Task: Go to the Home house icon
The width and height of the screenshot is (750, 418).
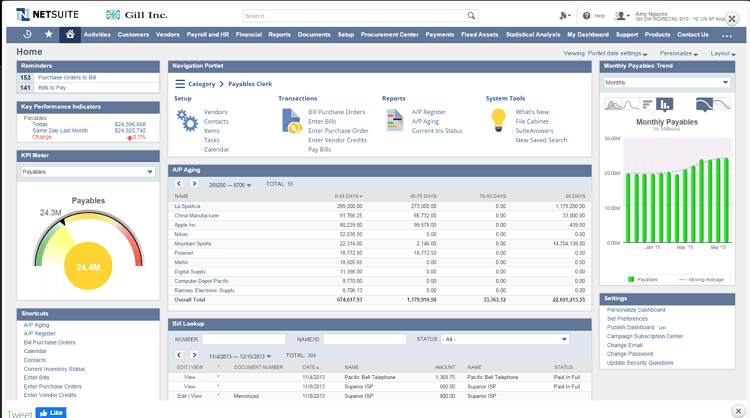Action: pos(70,34)
